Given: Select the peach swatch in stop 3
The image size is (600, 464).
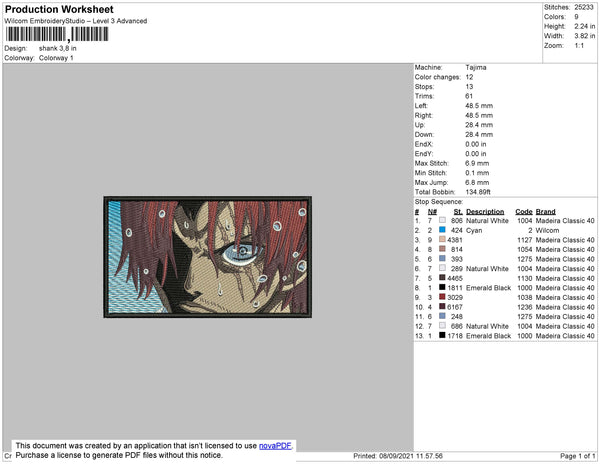Looking at the screenshot, I should [x=442, y=239].
